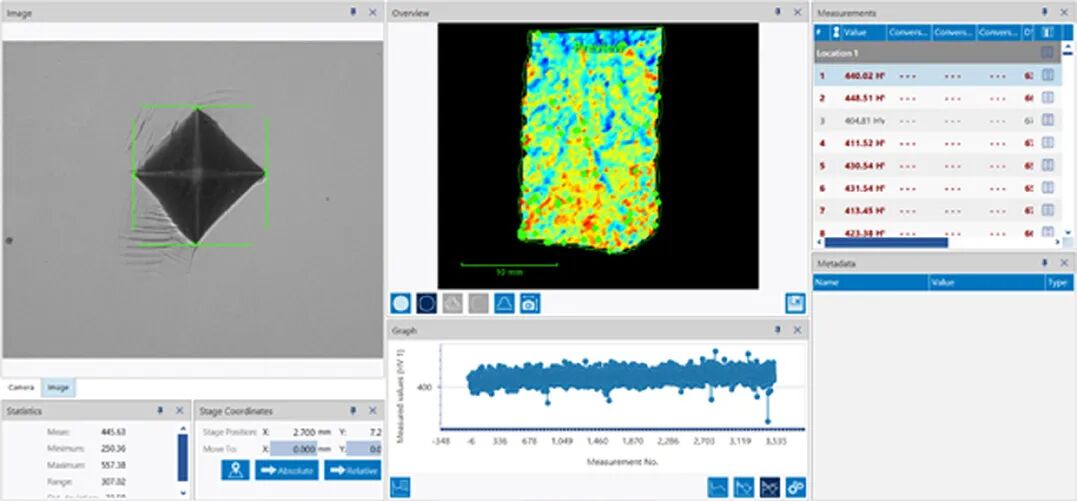Pin the Statistics panel
Viewport: 1077px width, 501px height.
click(x=160, y=410)
